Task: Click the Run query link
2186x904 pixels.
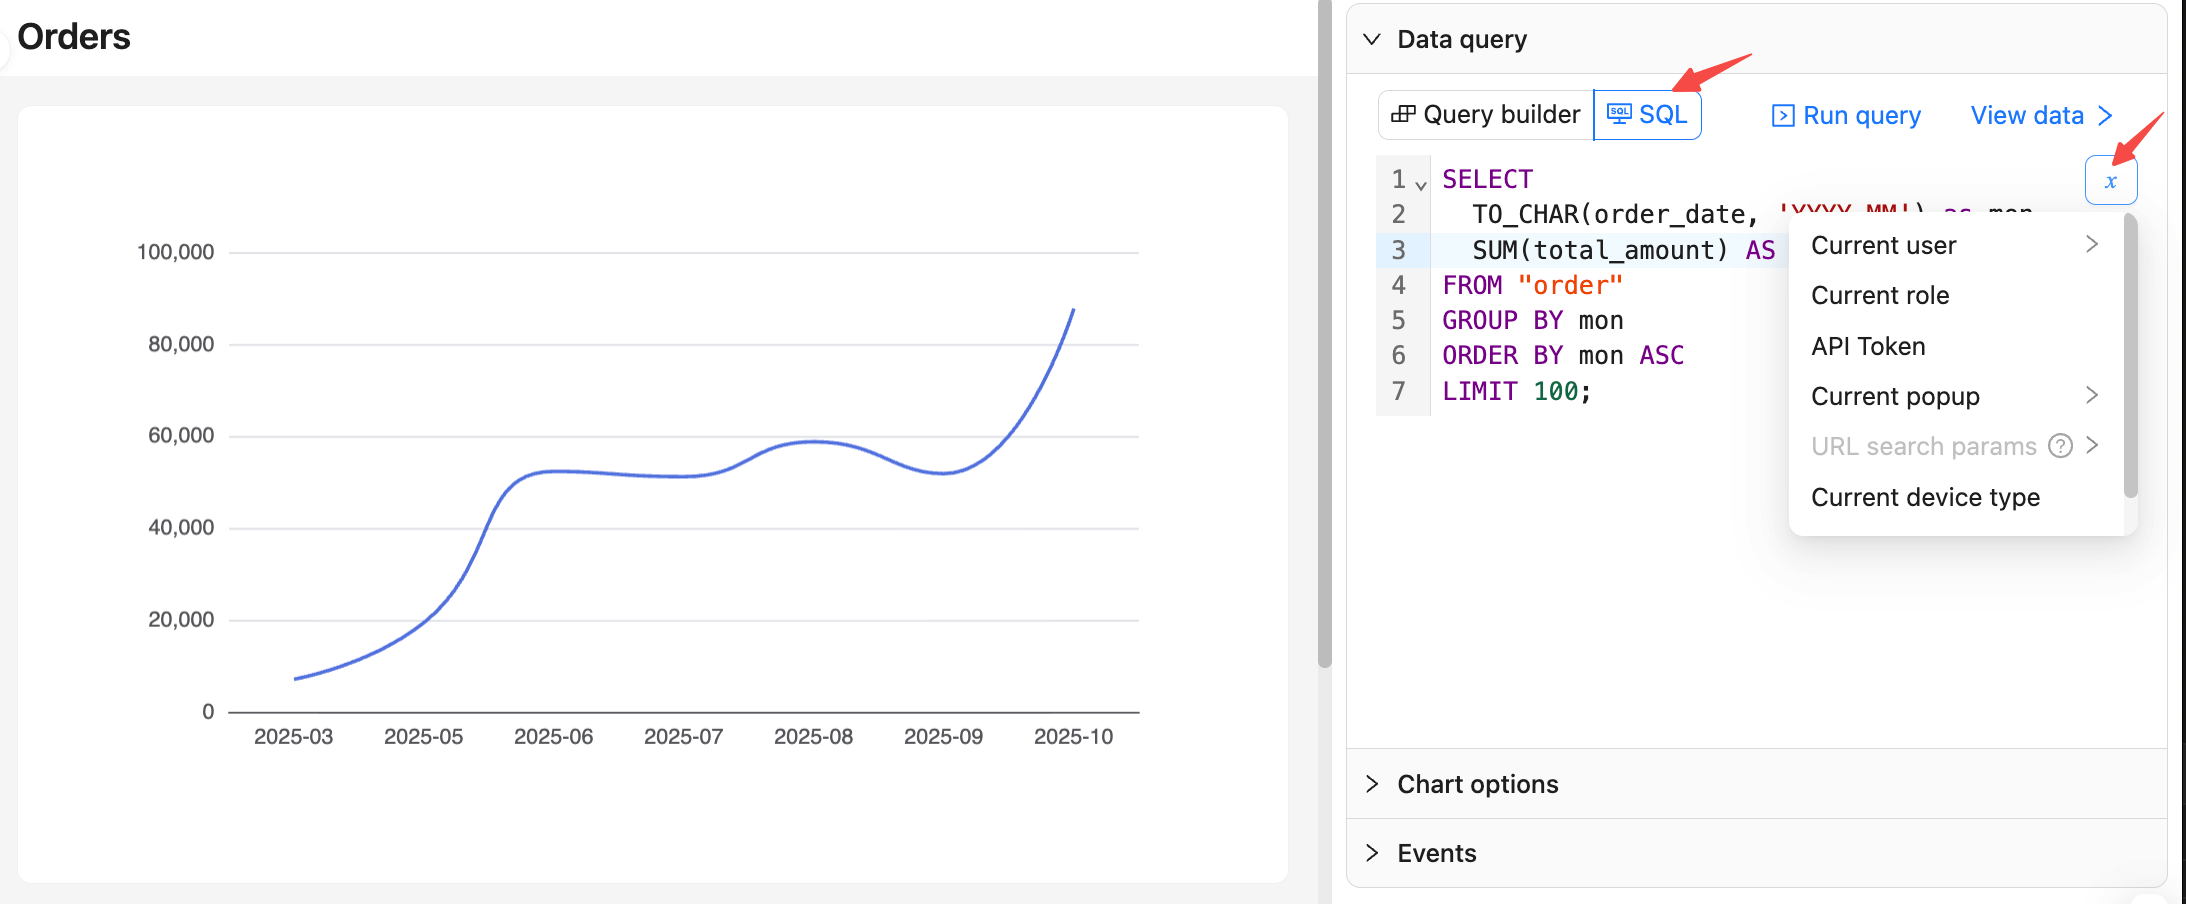Action: pos(1861,116)
